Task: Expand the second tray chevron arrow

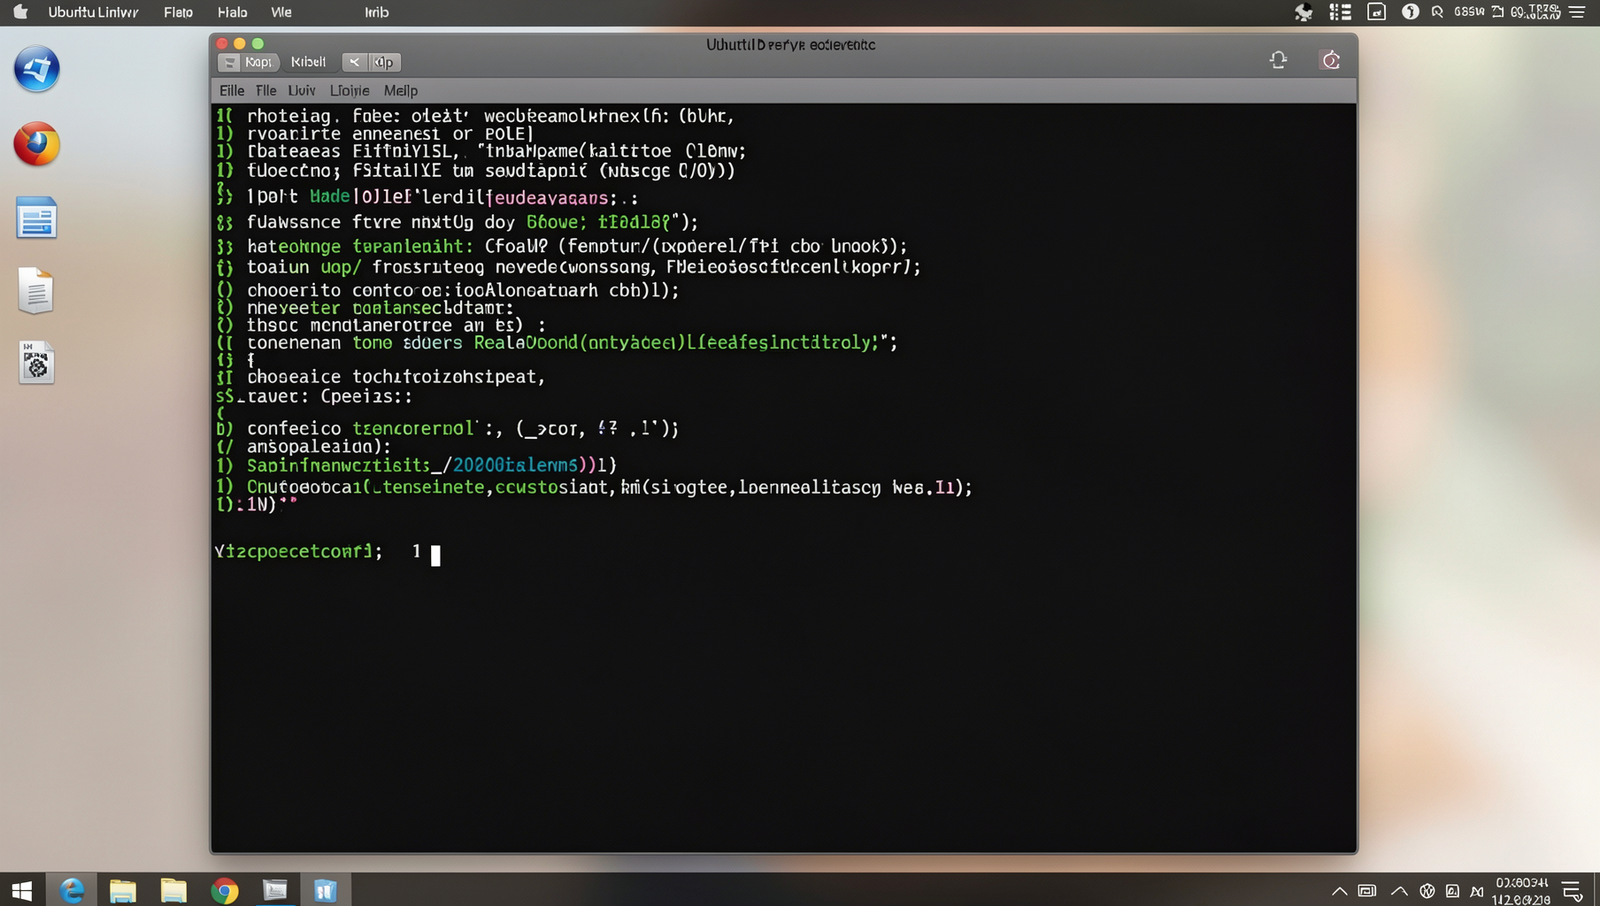Action: [x=1399, y=891]
